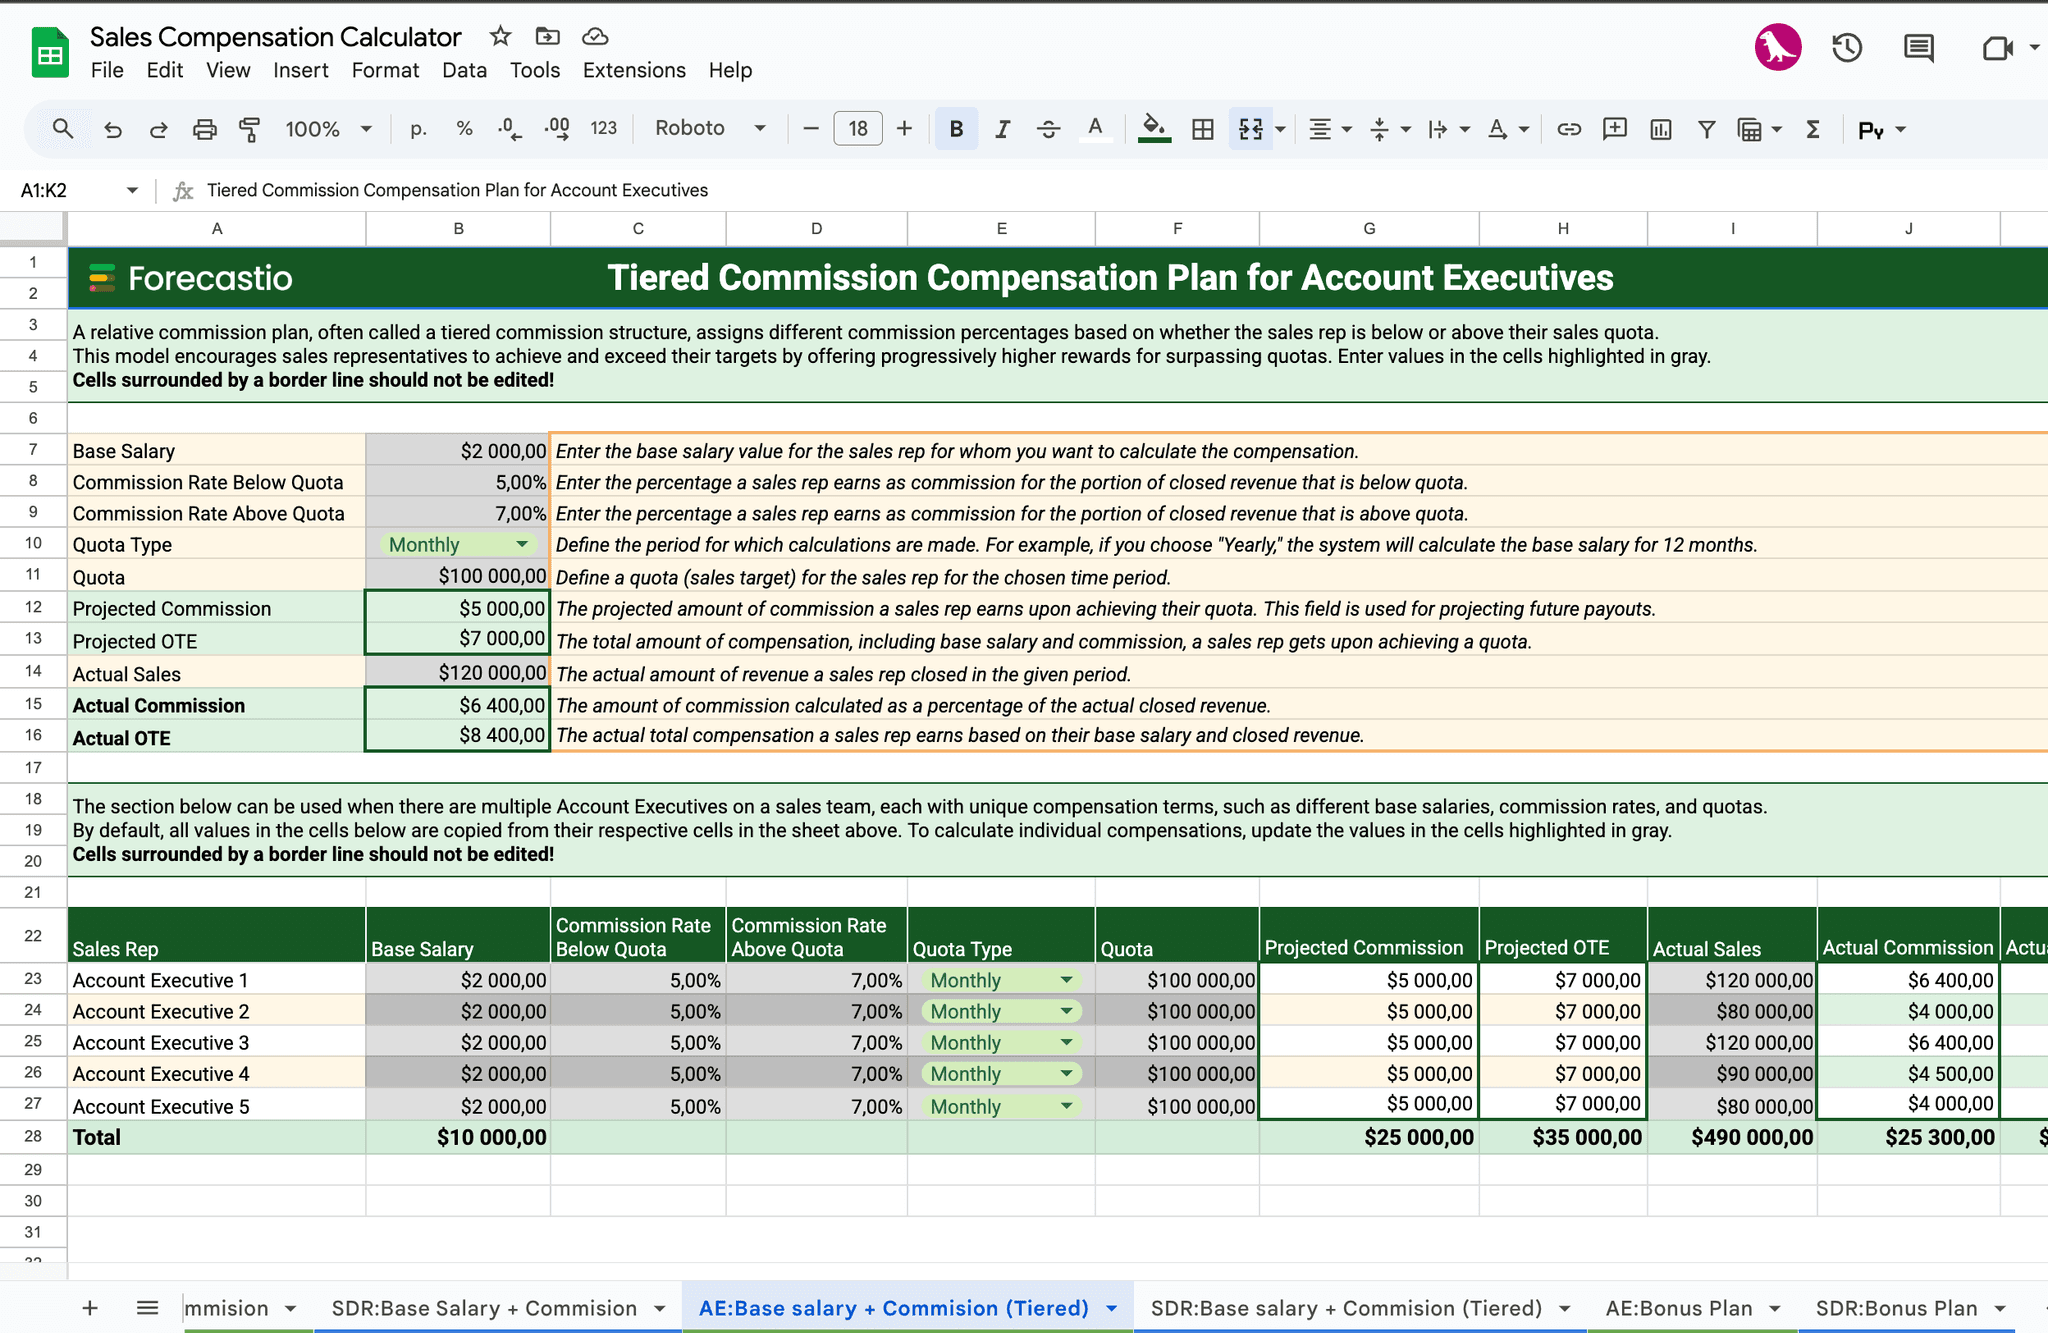This screenshot has height=1333, width=2048.
Task: Open the fill color picker
Action: point(1154,129)
